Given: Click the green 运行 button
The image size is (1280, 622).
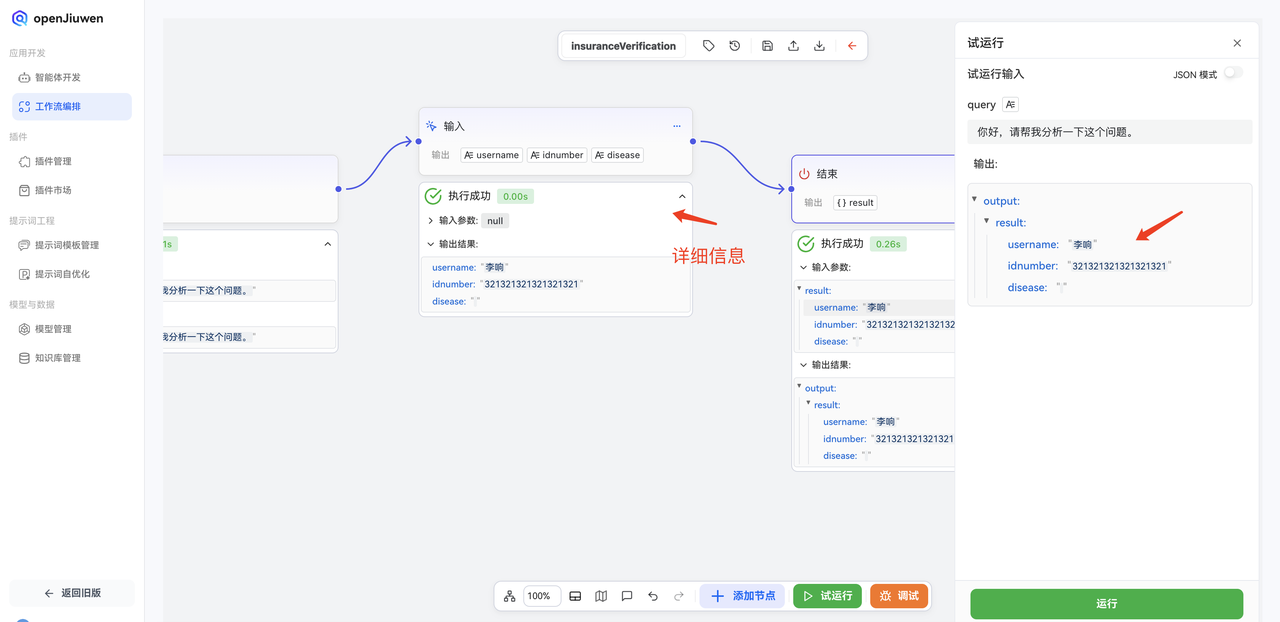Looking at the screenshot, I should [1106, 603].
